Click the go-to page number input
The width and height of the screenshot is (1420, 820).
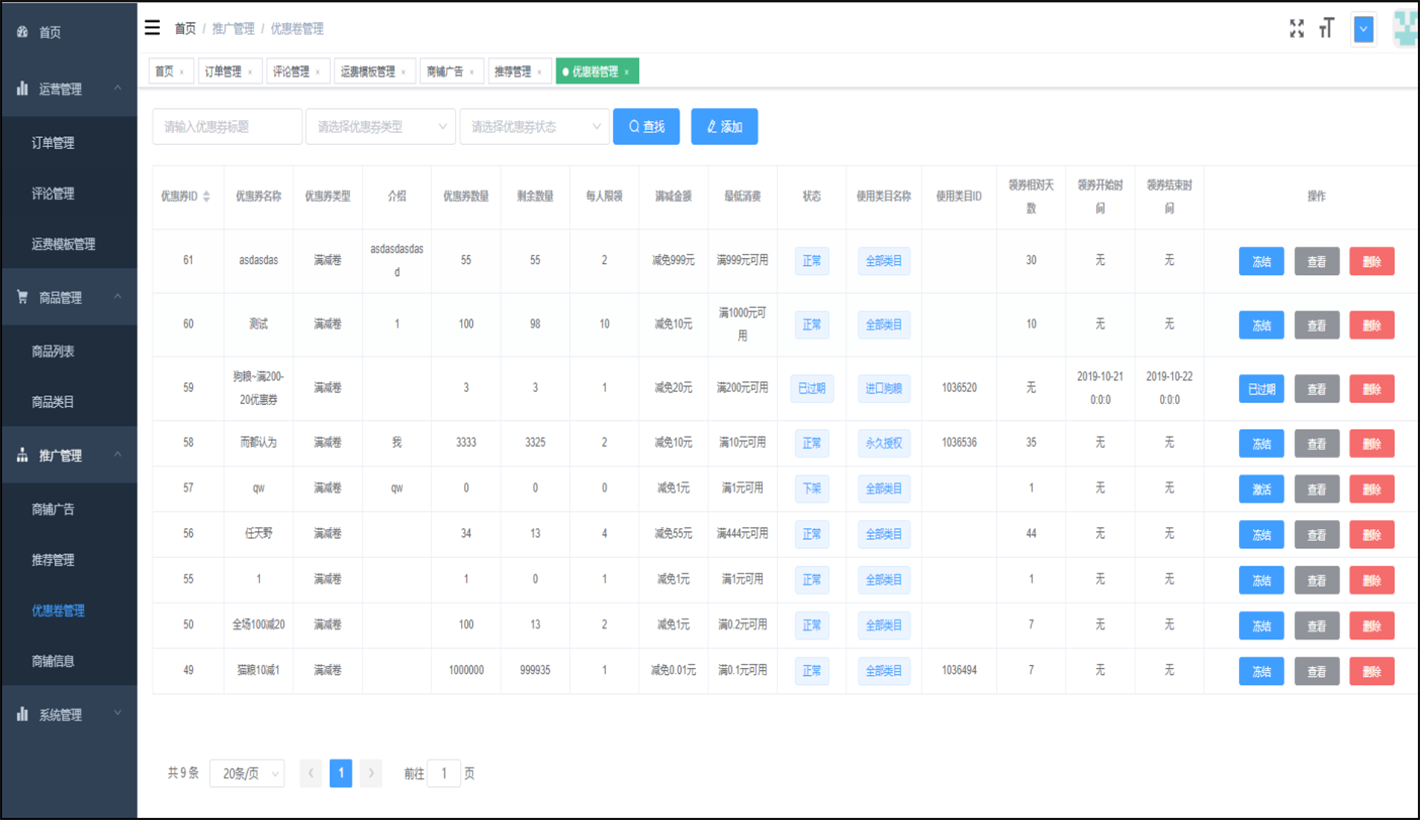(444, 773)
